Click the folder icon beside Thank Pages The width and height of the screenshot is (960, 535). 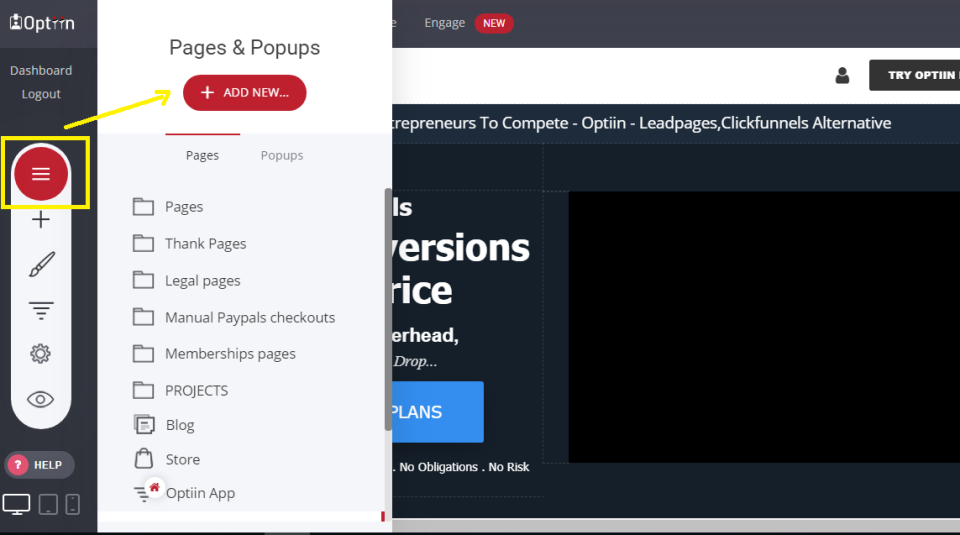coord(143,244)
